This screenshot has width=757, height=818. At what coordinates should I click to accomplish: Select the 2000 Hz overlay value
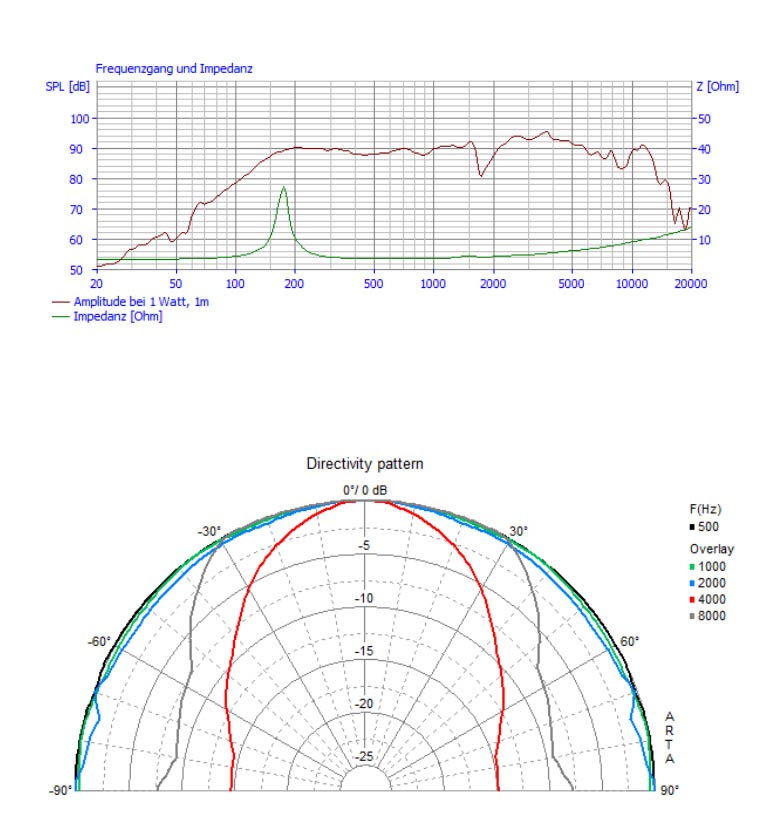(x=712, y=583)
